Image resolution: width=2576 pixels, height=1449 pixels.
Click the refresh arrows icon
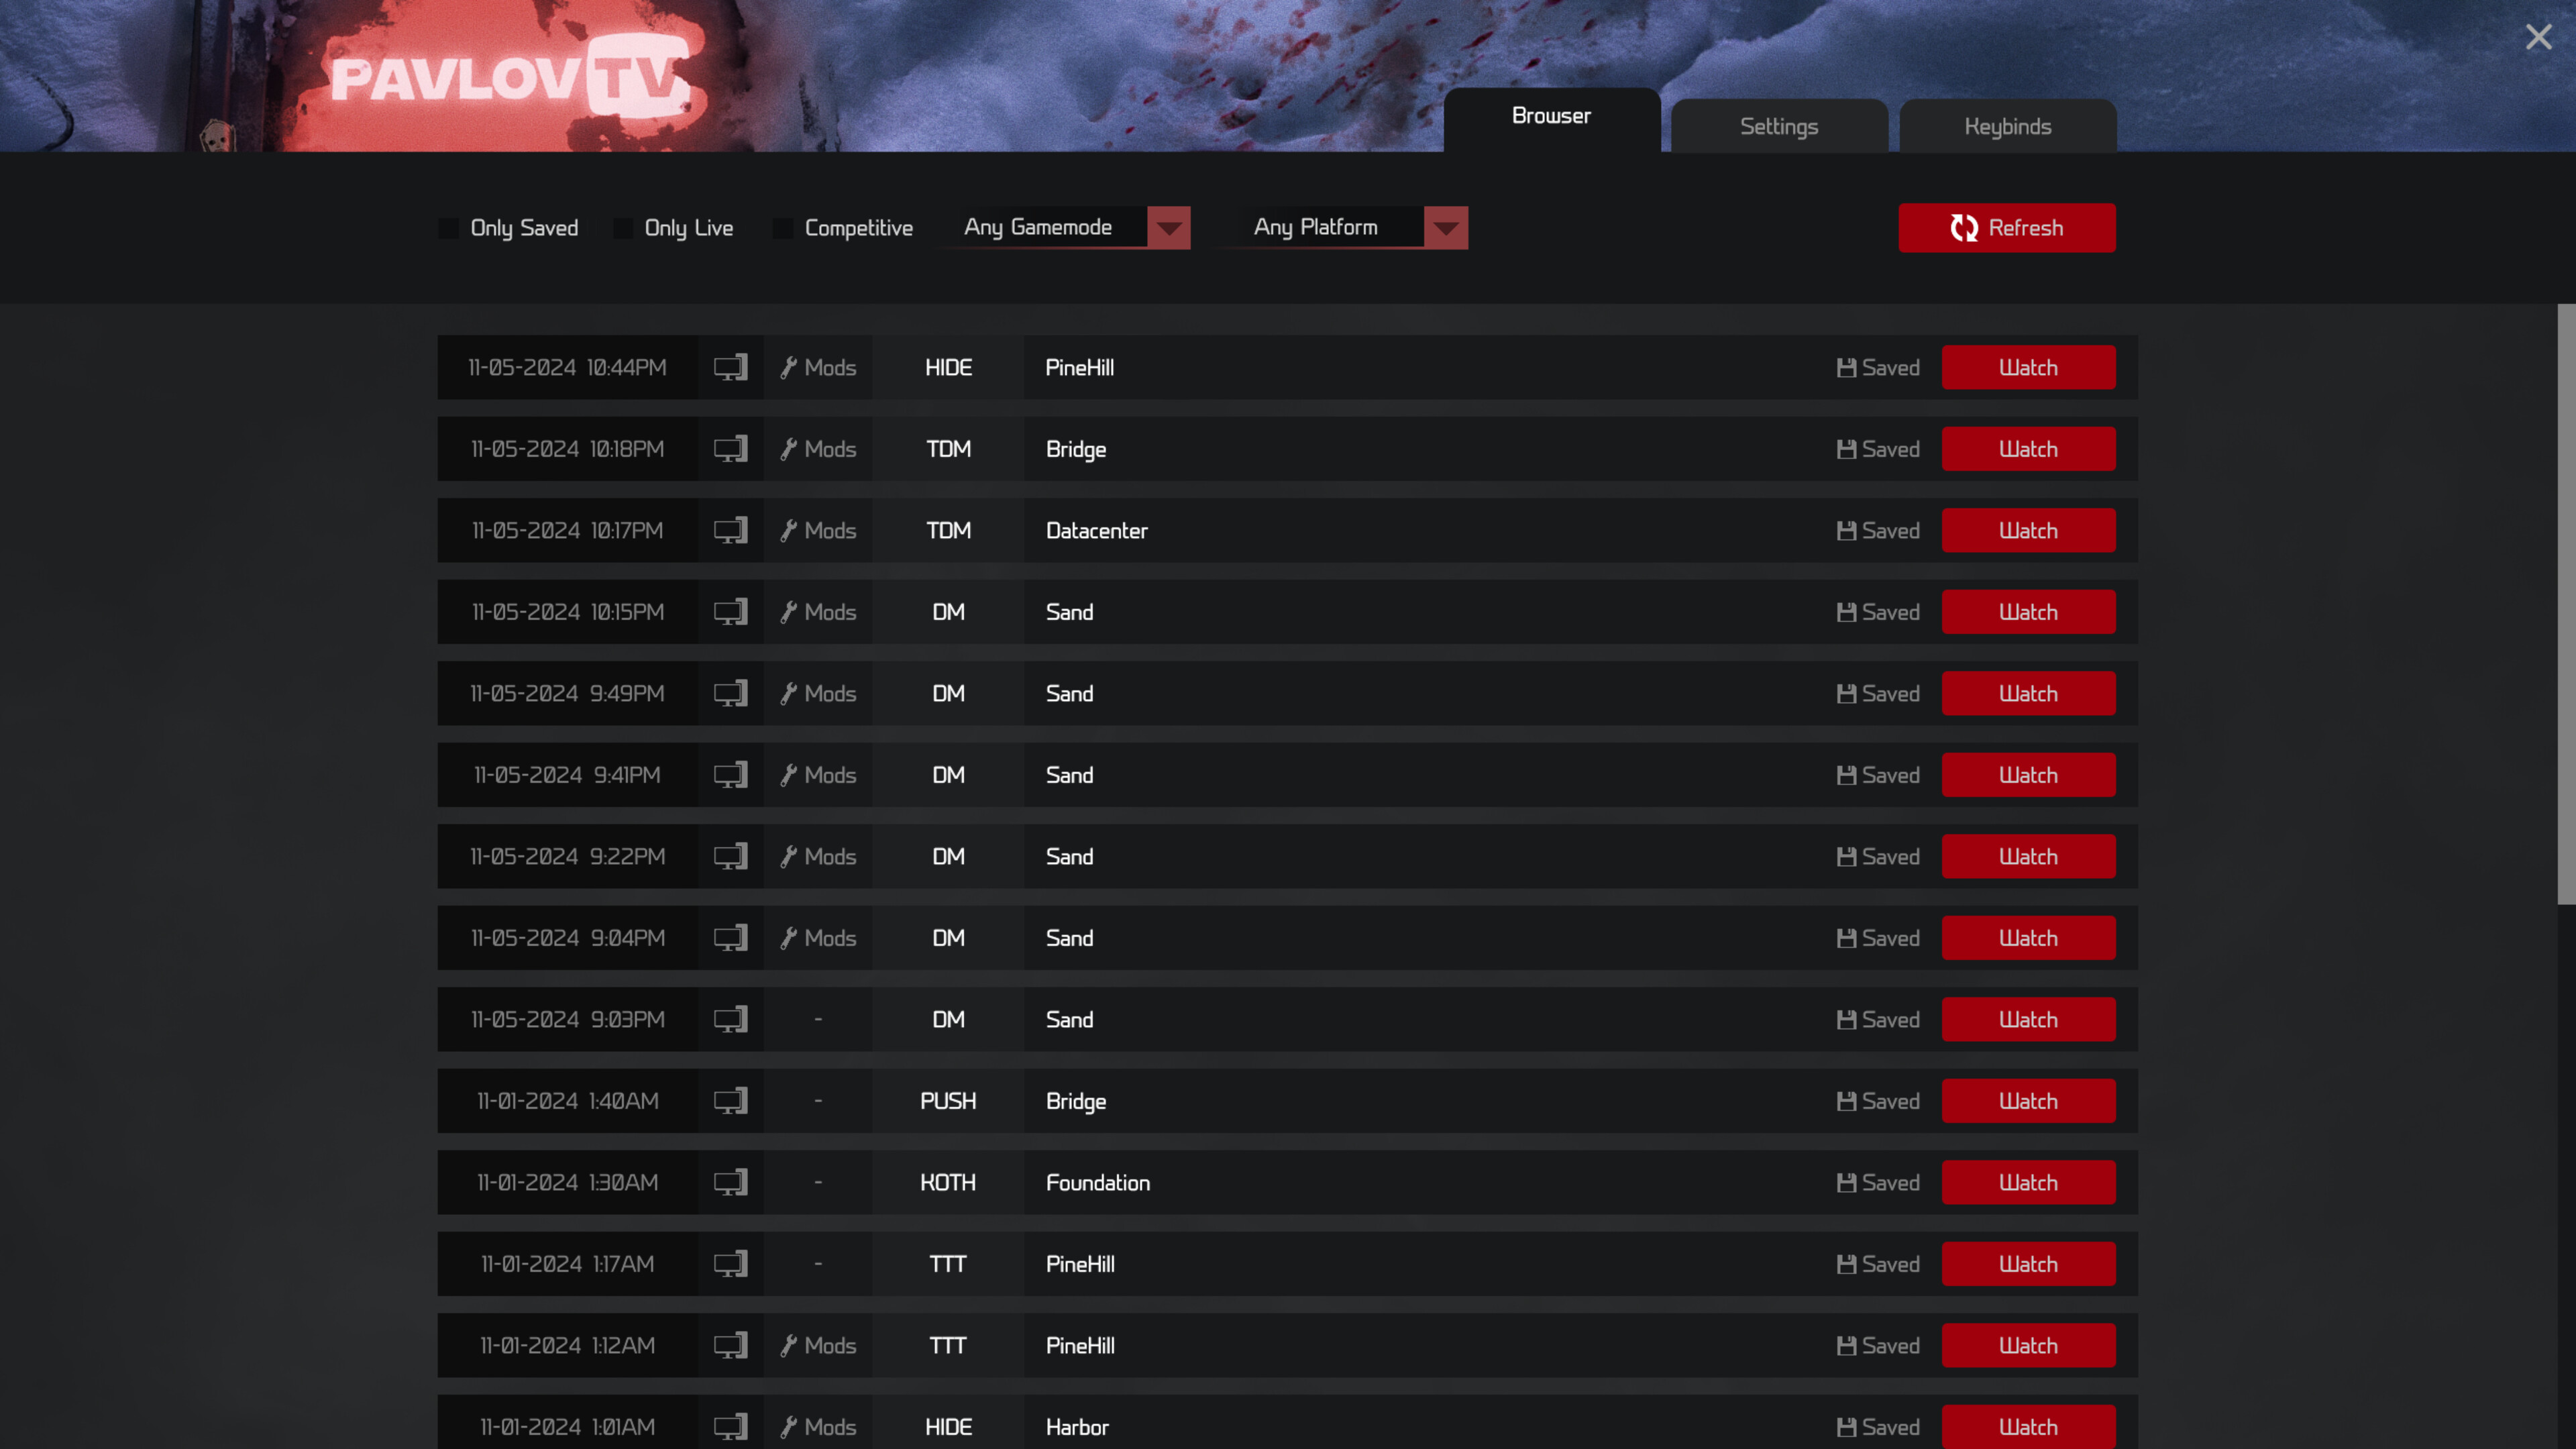click(1965, 228)
